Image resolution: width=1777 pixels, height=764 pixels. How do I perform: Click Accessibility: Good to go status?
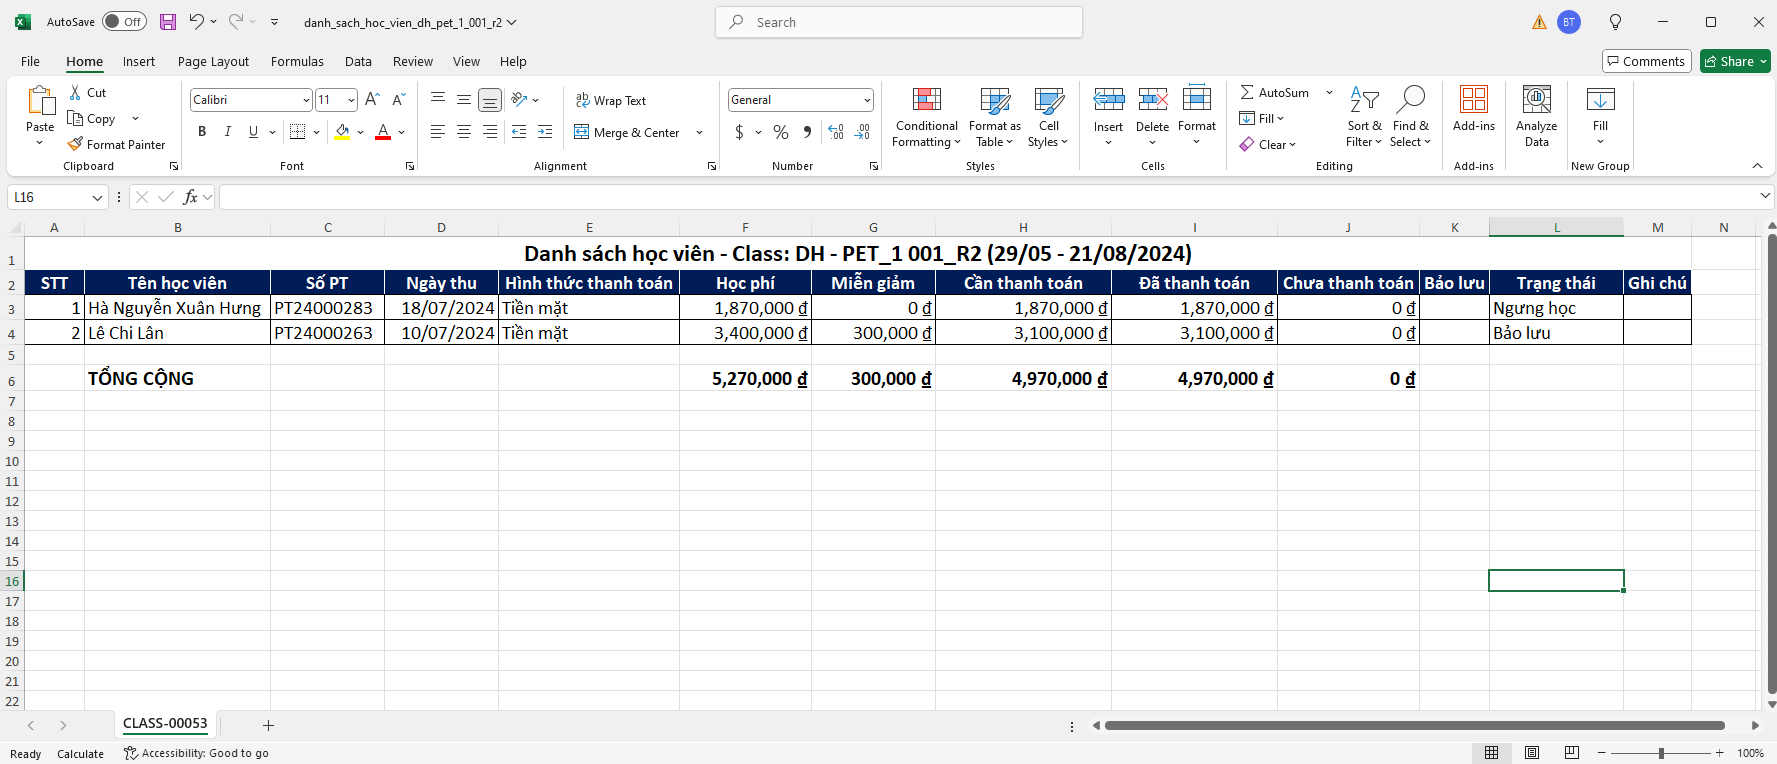[196, 753]
